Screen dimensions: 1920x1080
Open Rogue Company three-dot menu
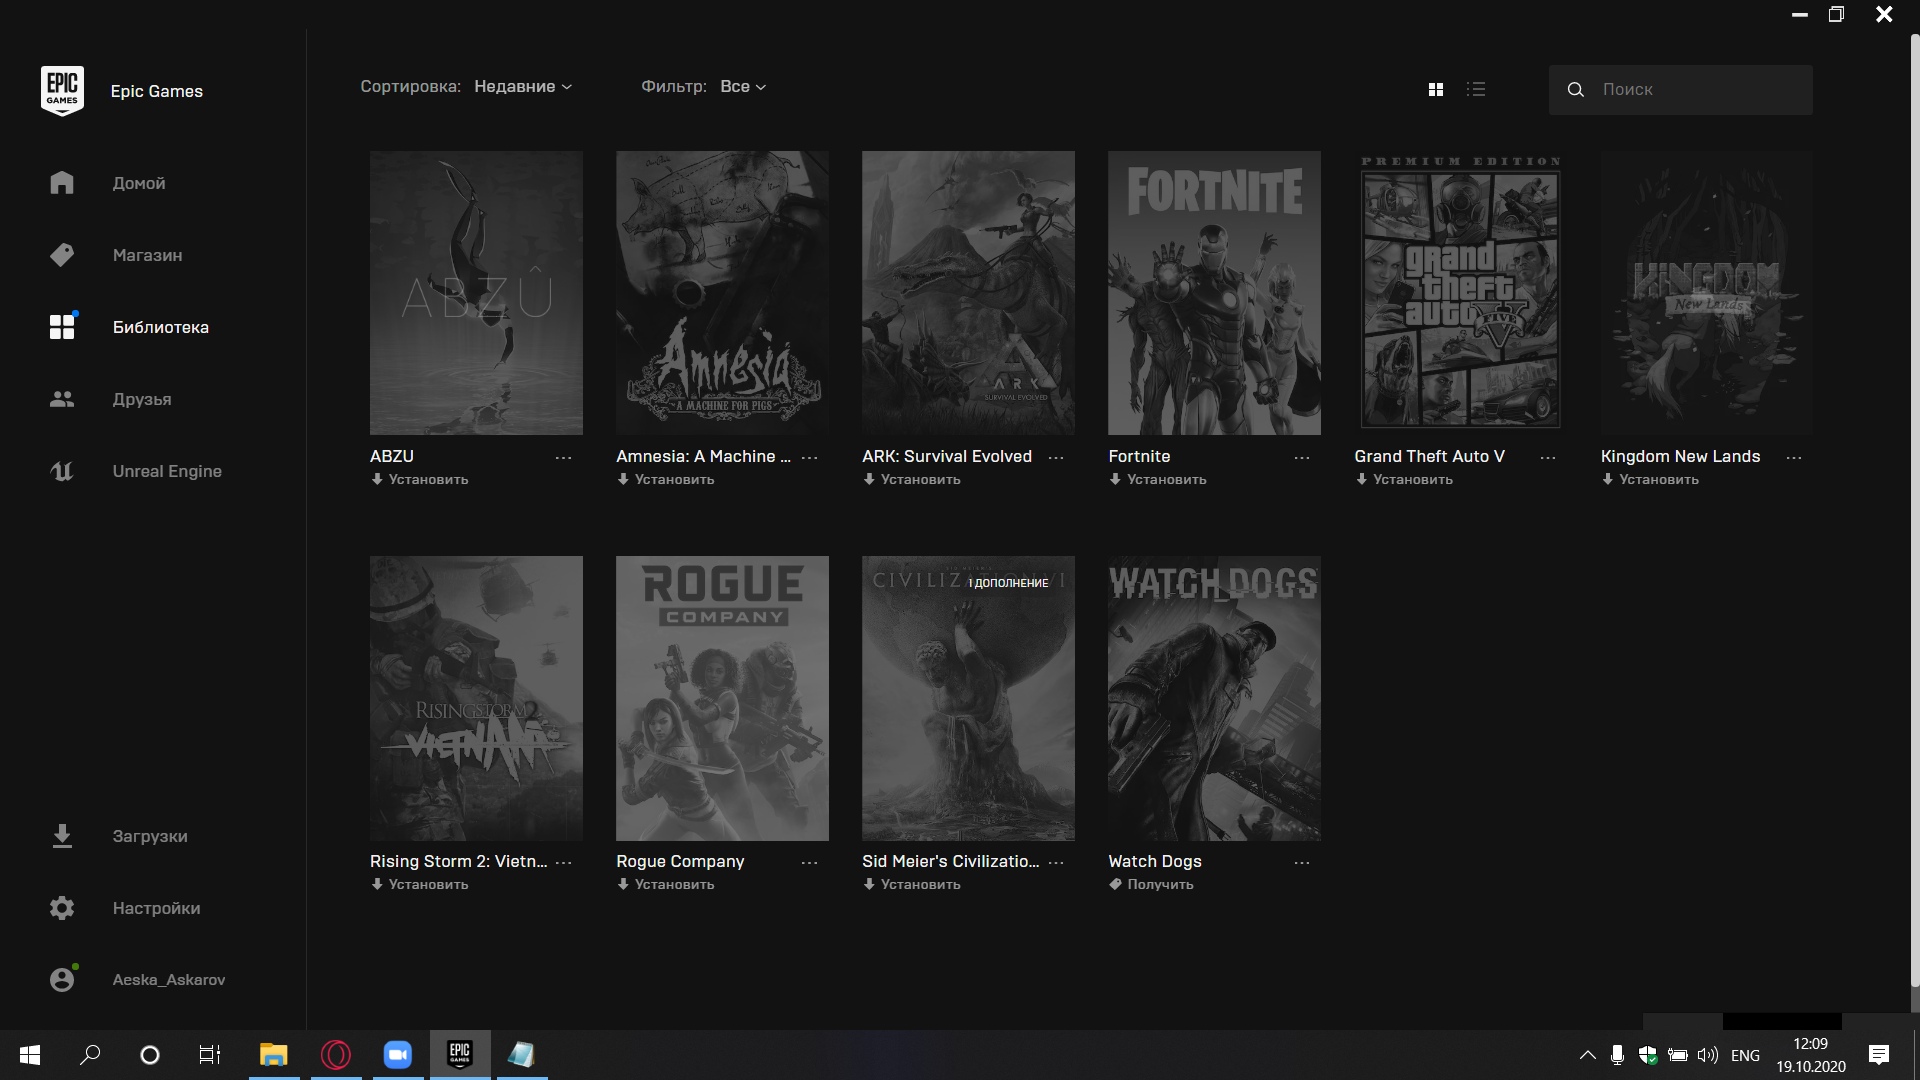(x=810, y=862)
